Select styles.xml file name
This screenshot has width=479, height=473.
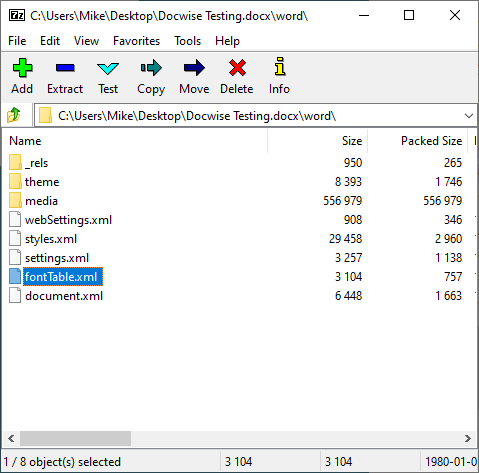pyautogui.click(x=51, y=239)
